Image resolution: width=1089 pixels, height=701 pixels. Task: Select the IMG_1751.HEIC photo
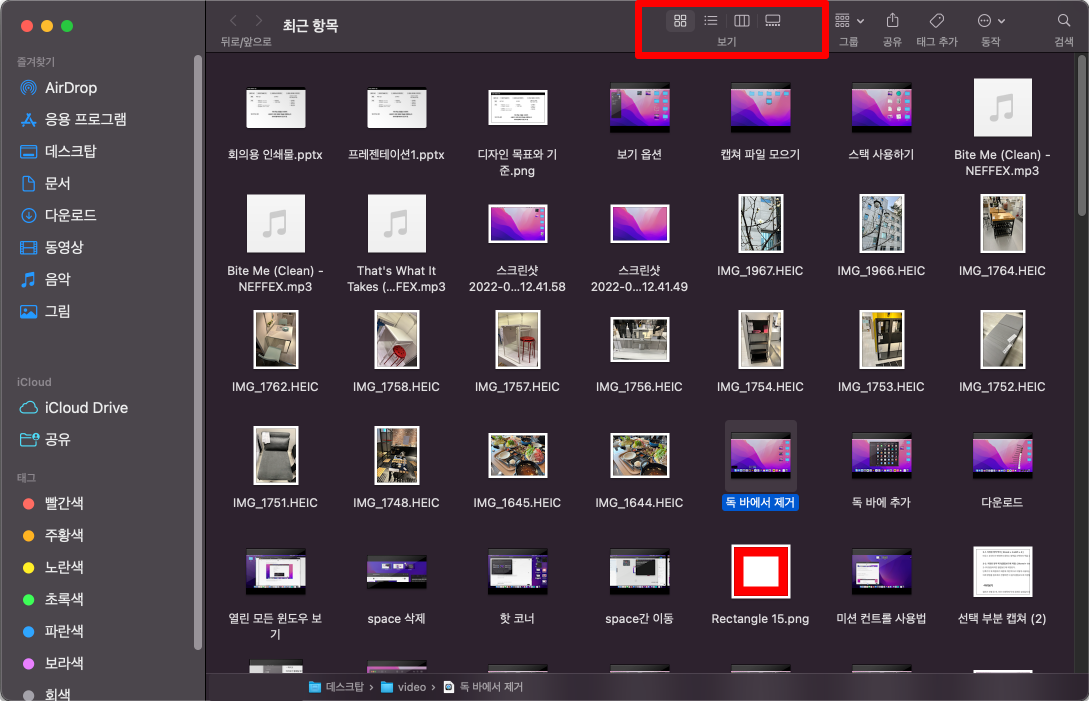[x=276, y=456]
